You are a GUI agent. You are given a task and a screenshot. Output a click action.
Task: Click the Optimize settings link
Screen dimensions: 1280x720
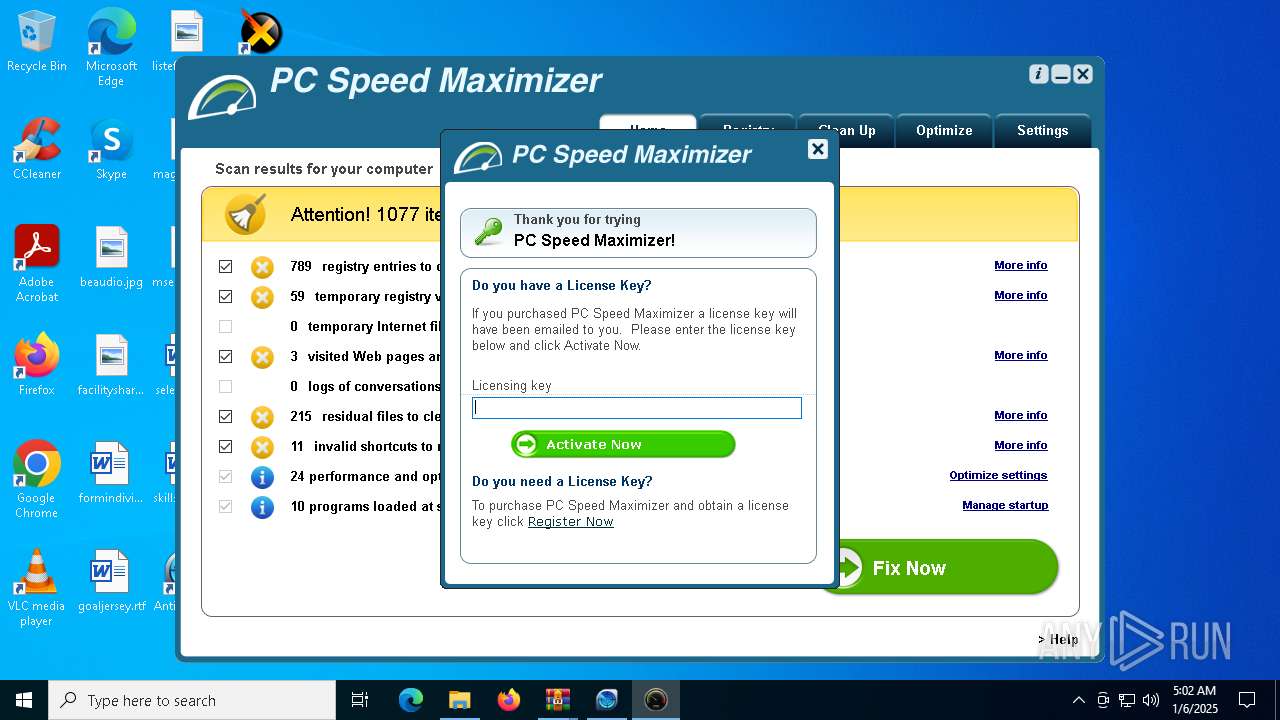click(x=998, y=475)
